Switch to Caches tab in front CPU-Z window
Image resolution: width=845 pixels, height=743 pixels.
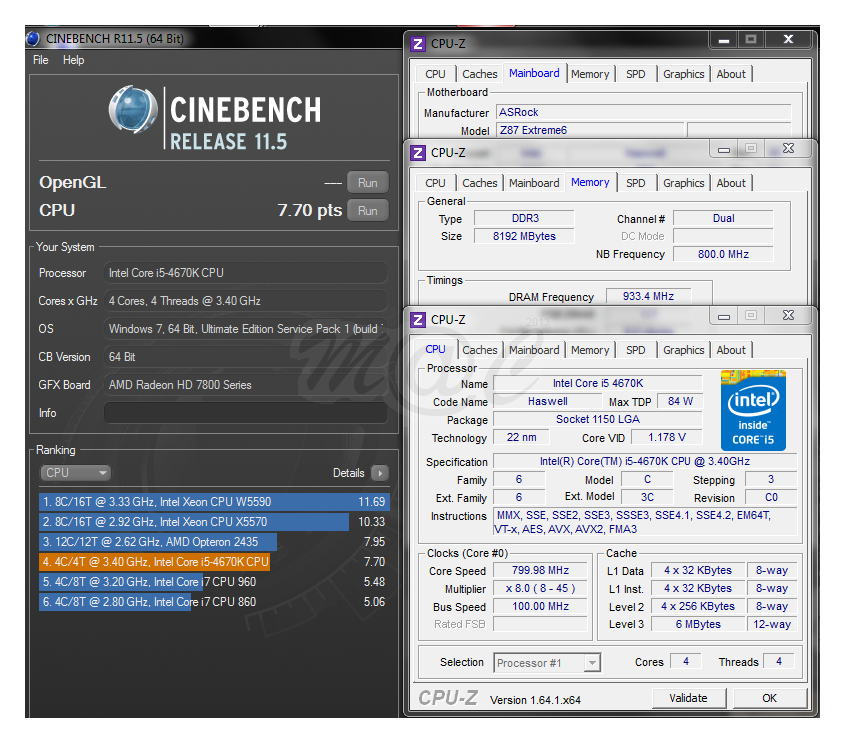click(x=479, y=350)
